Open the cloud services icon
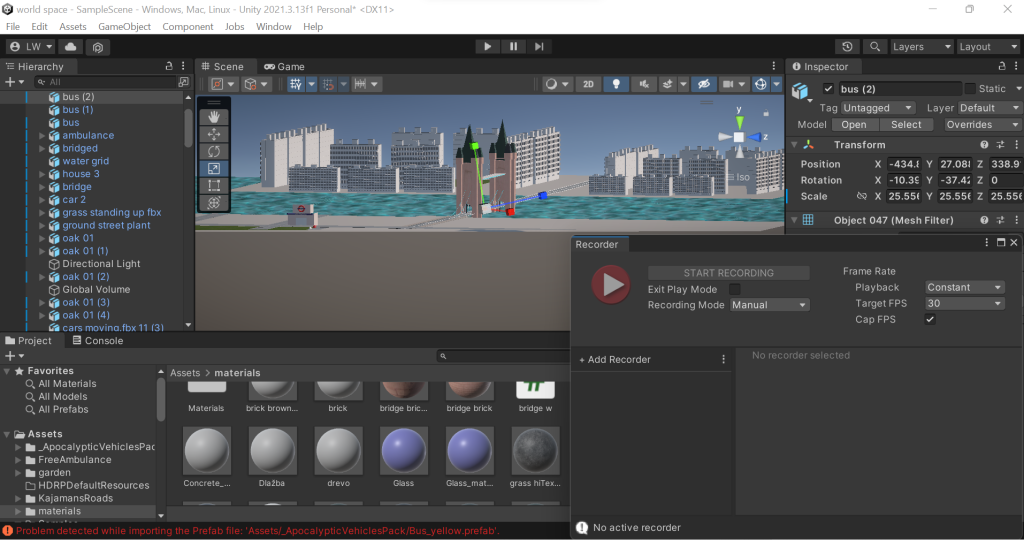Viewport: 1024px width, 540px height. [71, 46]
